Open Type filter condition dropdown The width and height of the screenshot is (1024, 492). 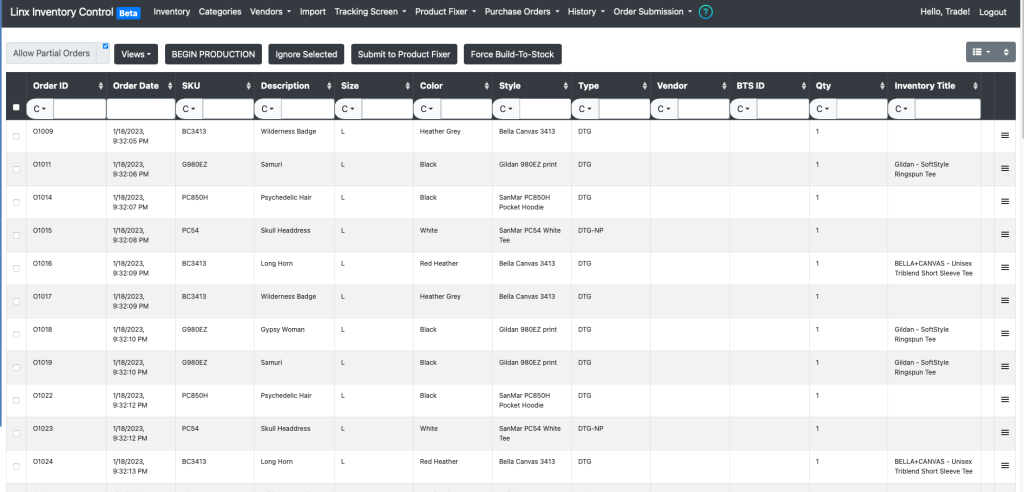[586, 108]
